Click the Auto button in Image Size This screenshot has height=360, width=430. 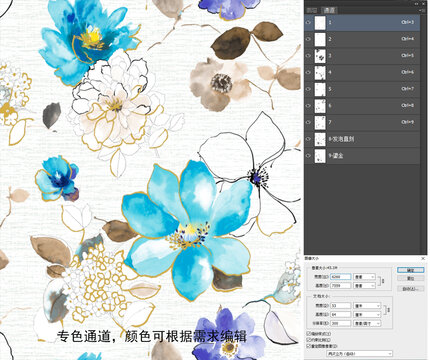tap(410, 289)
